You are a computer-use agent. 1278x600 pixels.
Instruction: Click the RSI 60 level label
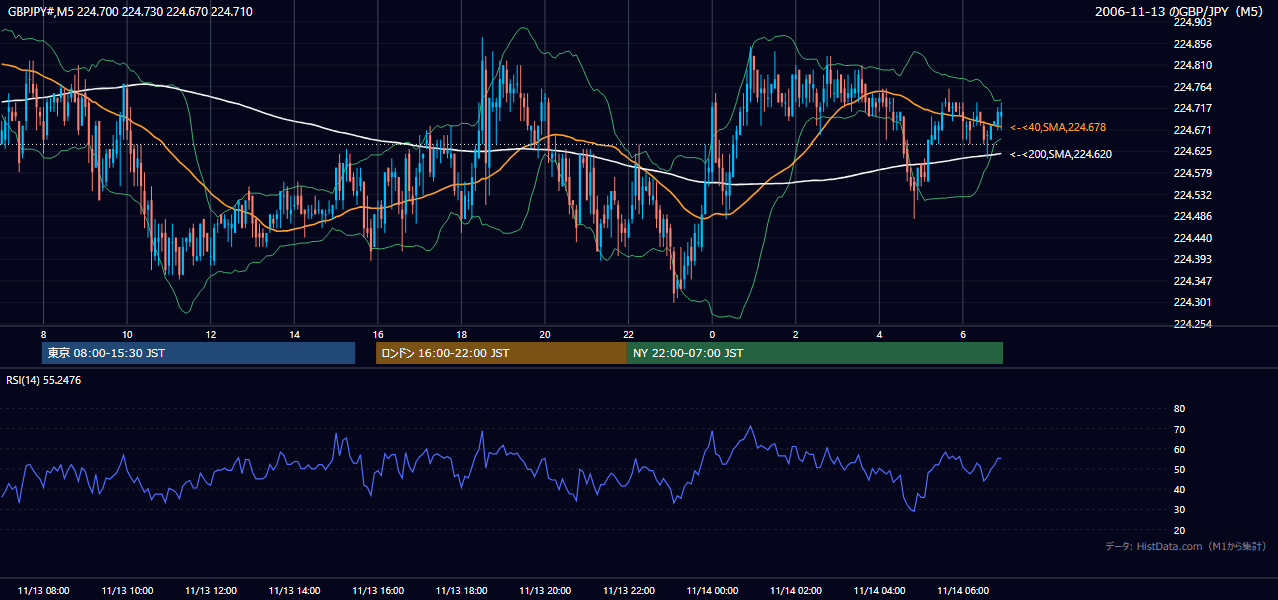pyautogui.click(x=1179, y=449)
